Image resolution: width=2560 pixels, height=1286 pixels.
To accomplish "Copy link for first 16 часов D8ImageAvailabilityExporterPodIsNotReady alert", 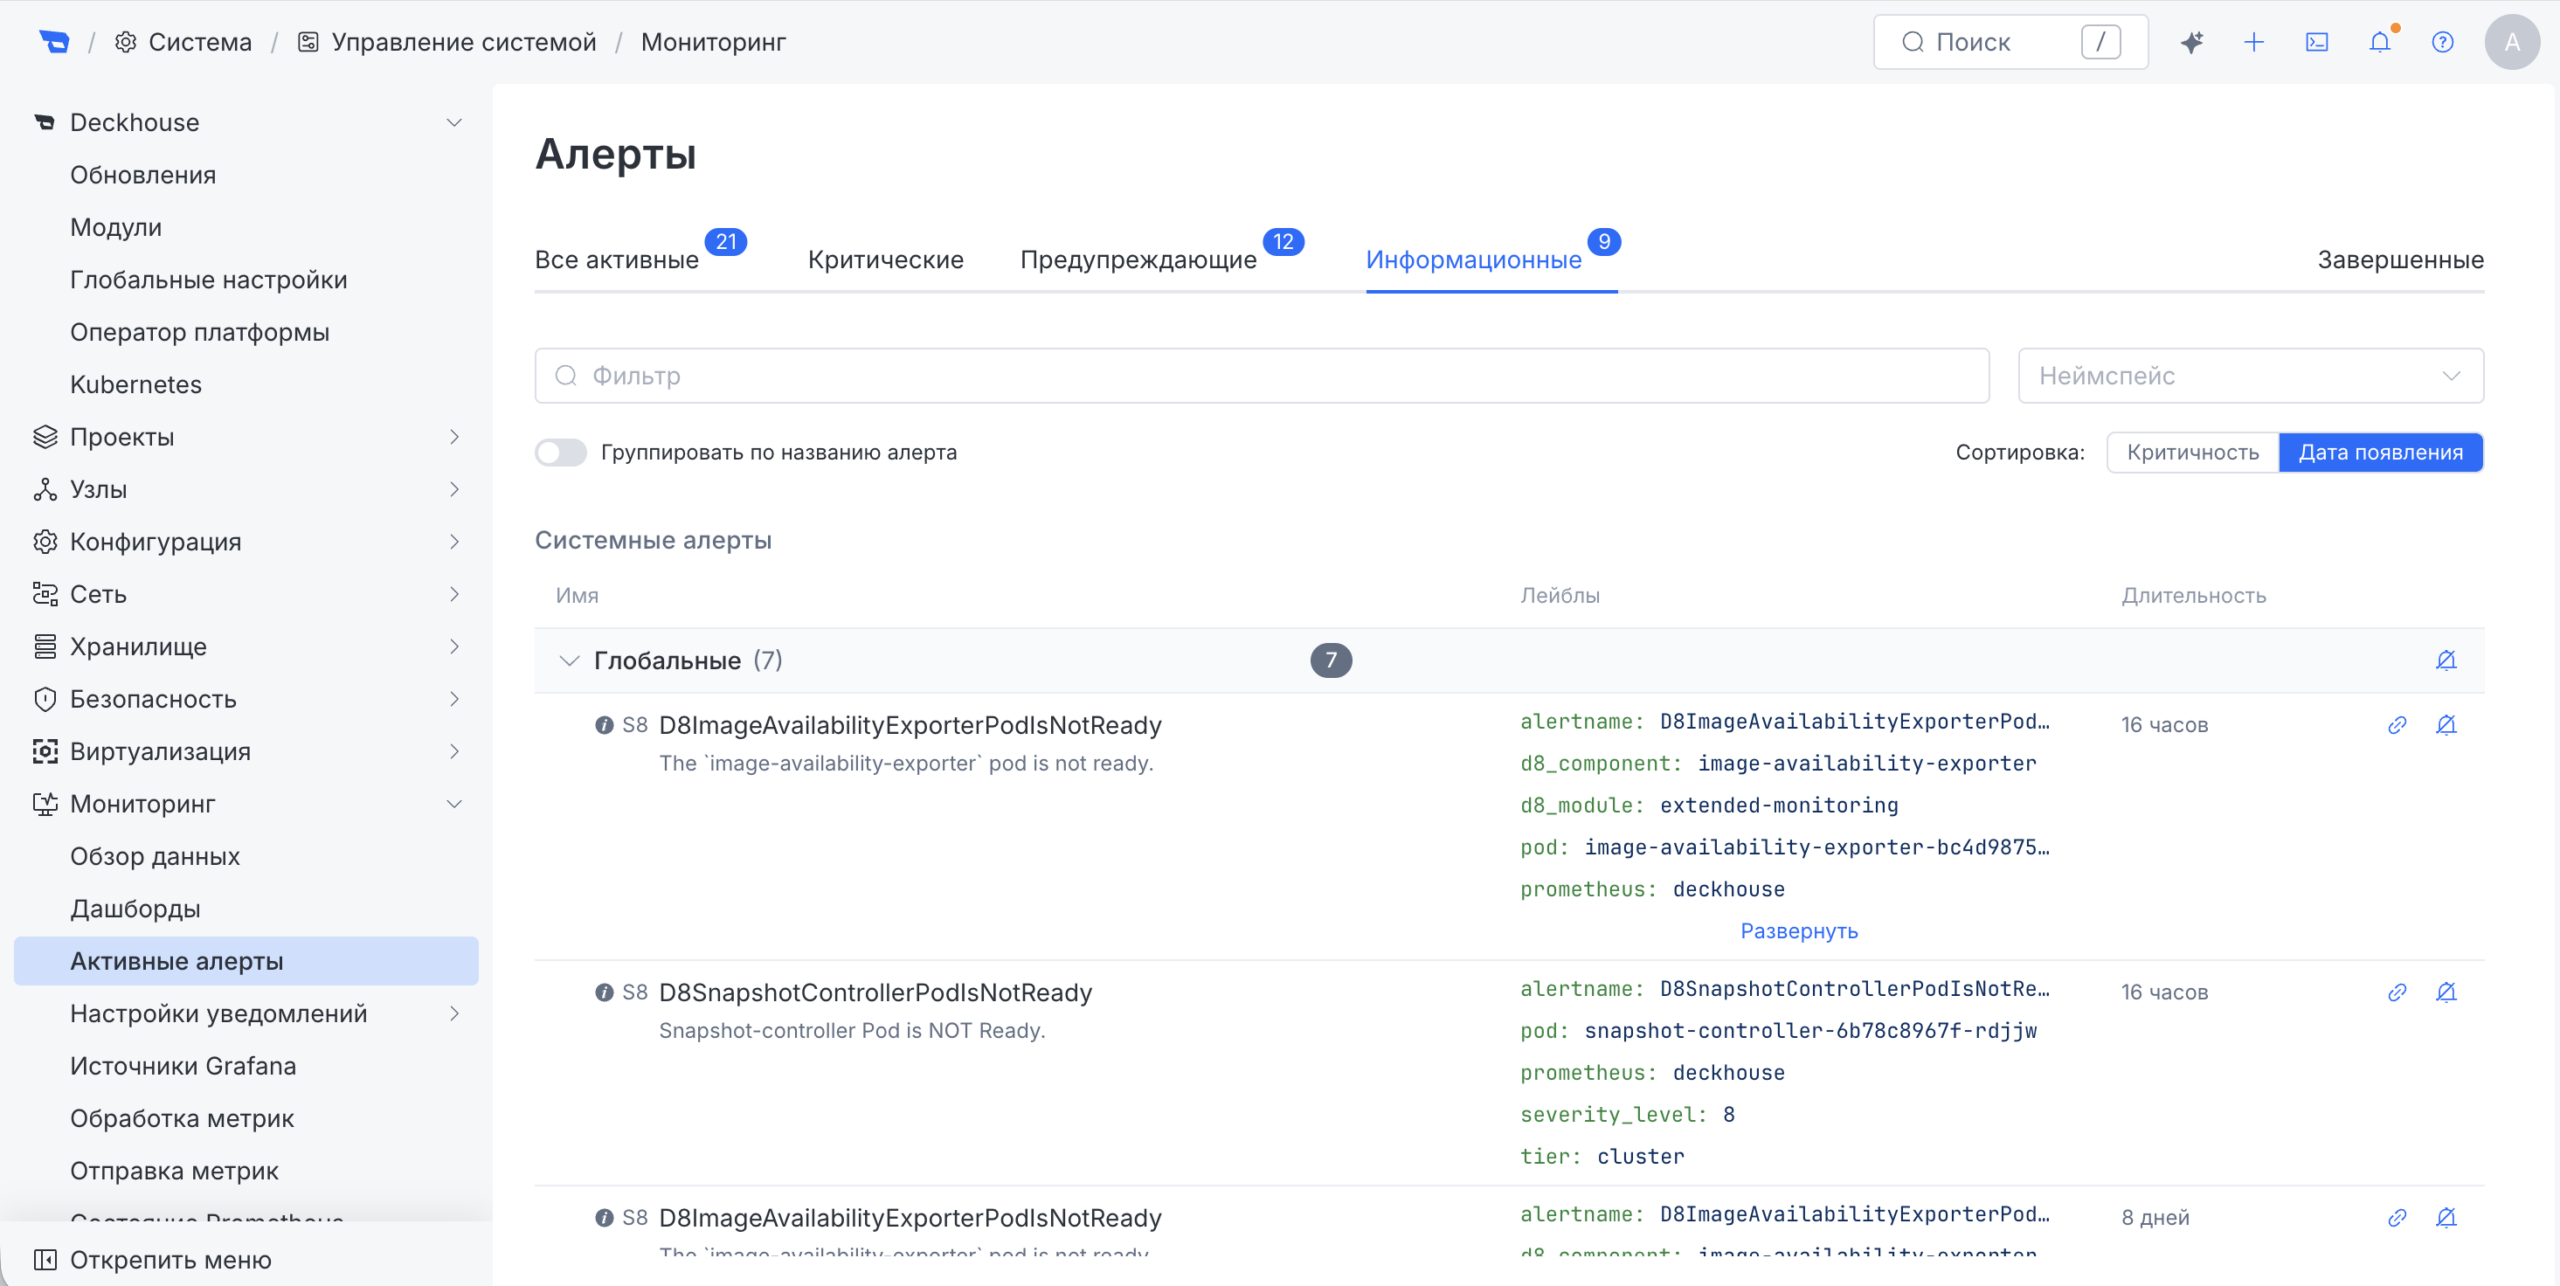I will [x=2397, y=725].
